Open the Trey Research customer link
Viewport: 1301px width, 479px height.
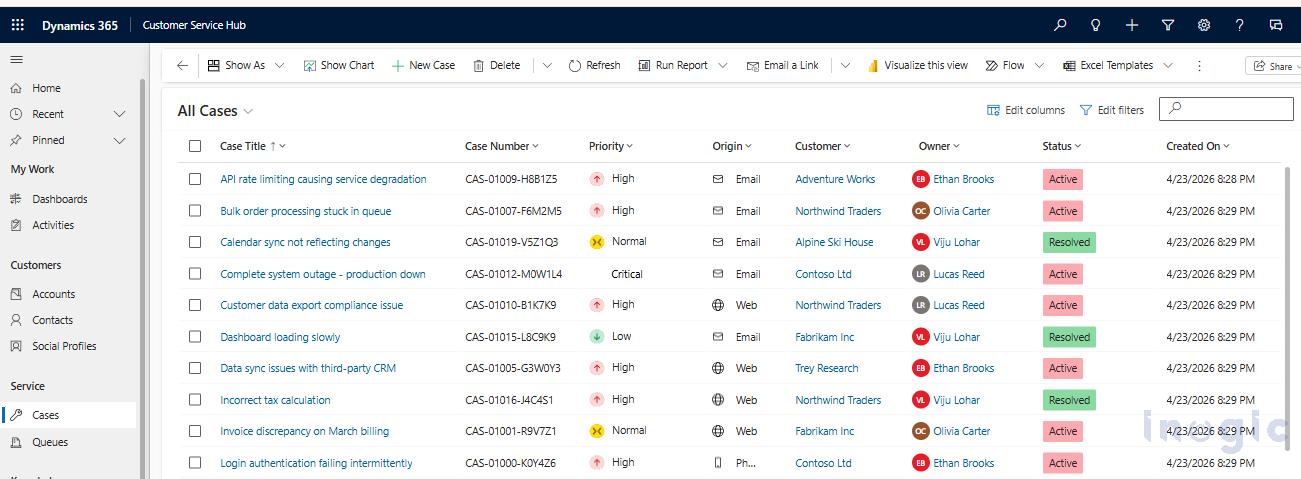[x=827, y=368]
